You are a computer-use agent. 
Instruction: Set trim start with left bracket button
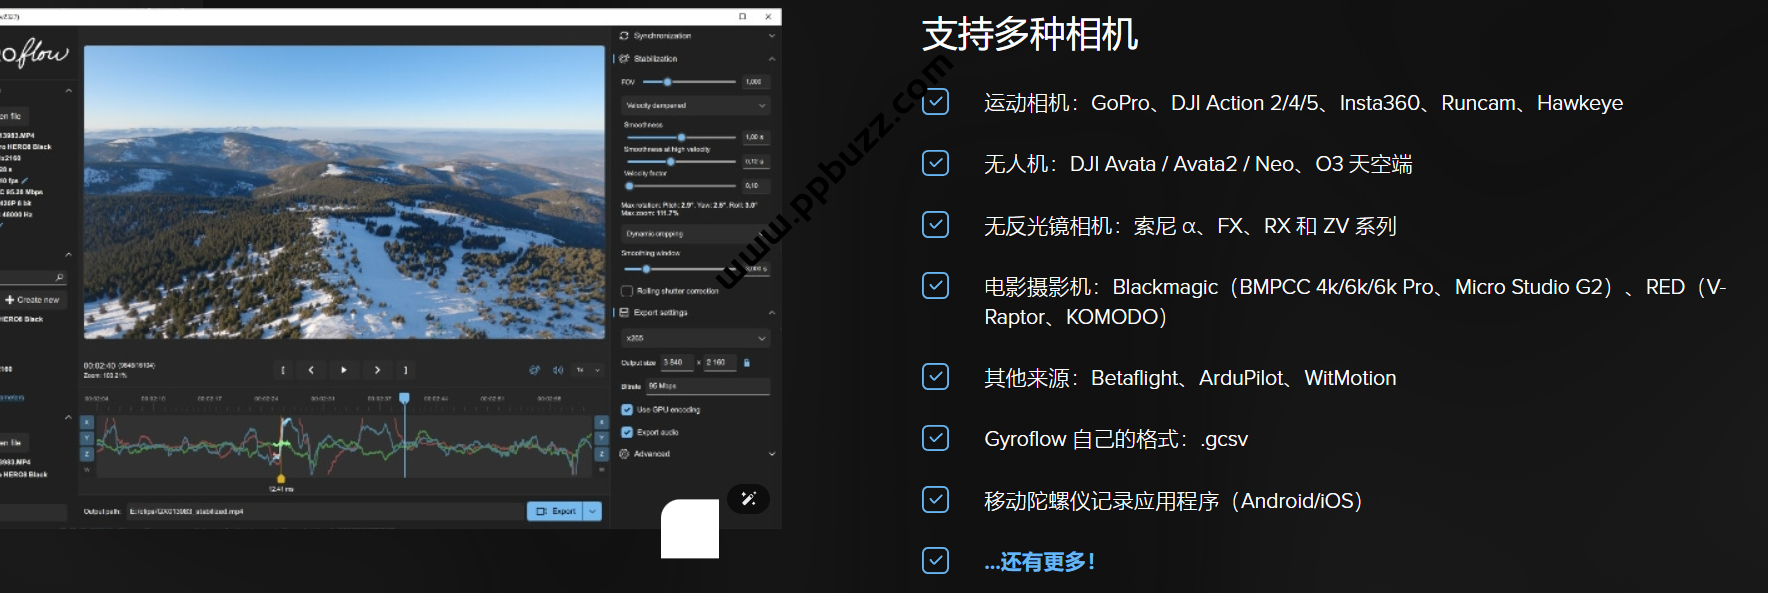(283, 370)
